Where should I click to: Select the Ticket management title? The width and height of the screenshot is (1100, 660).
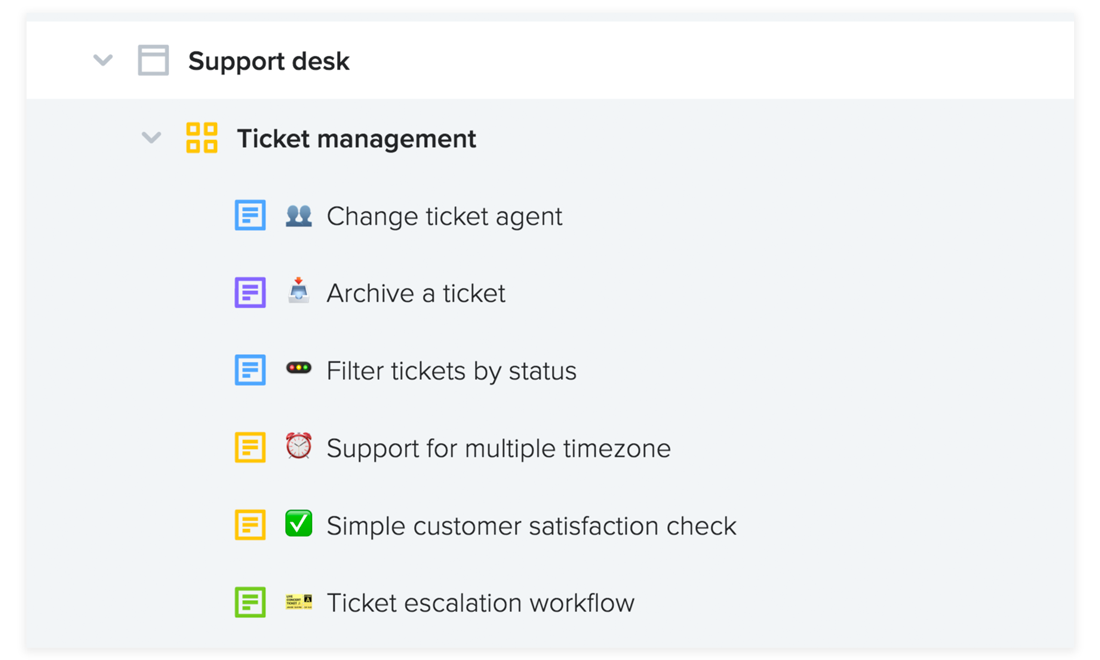point(356,139)
